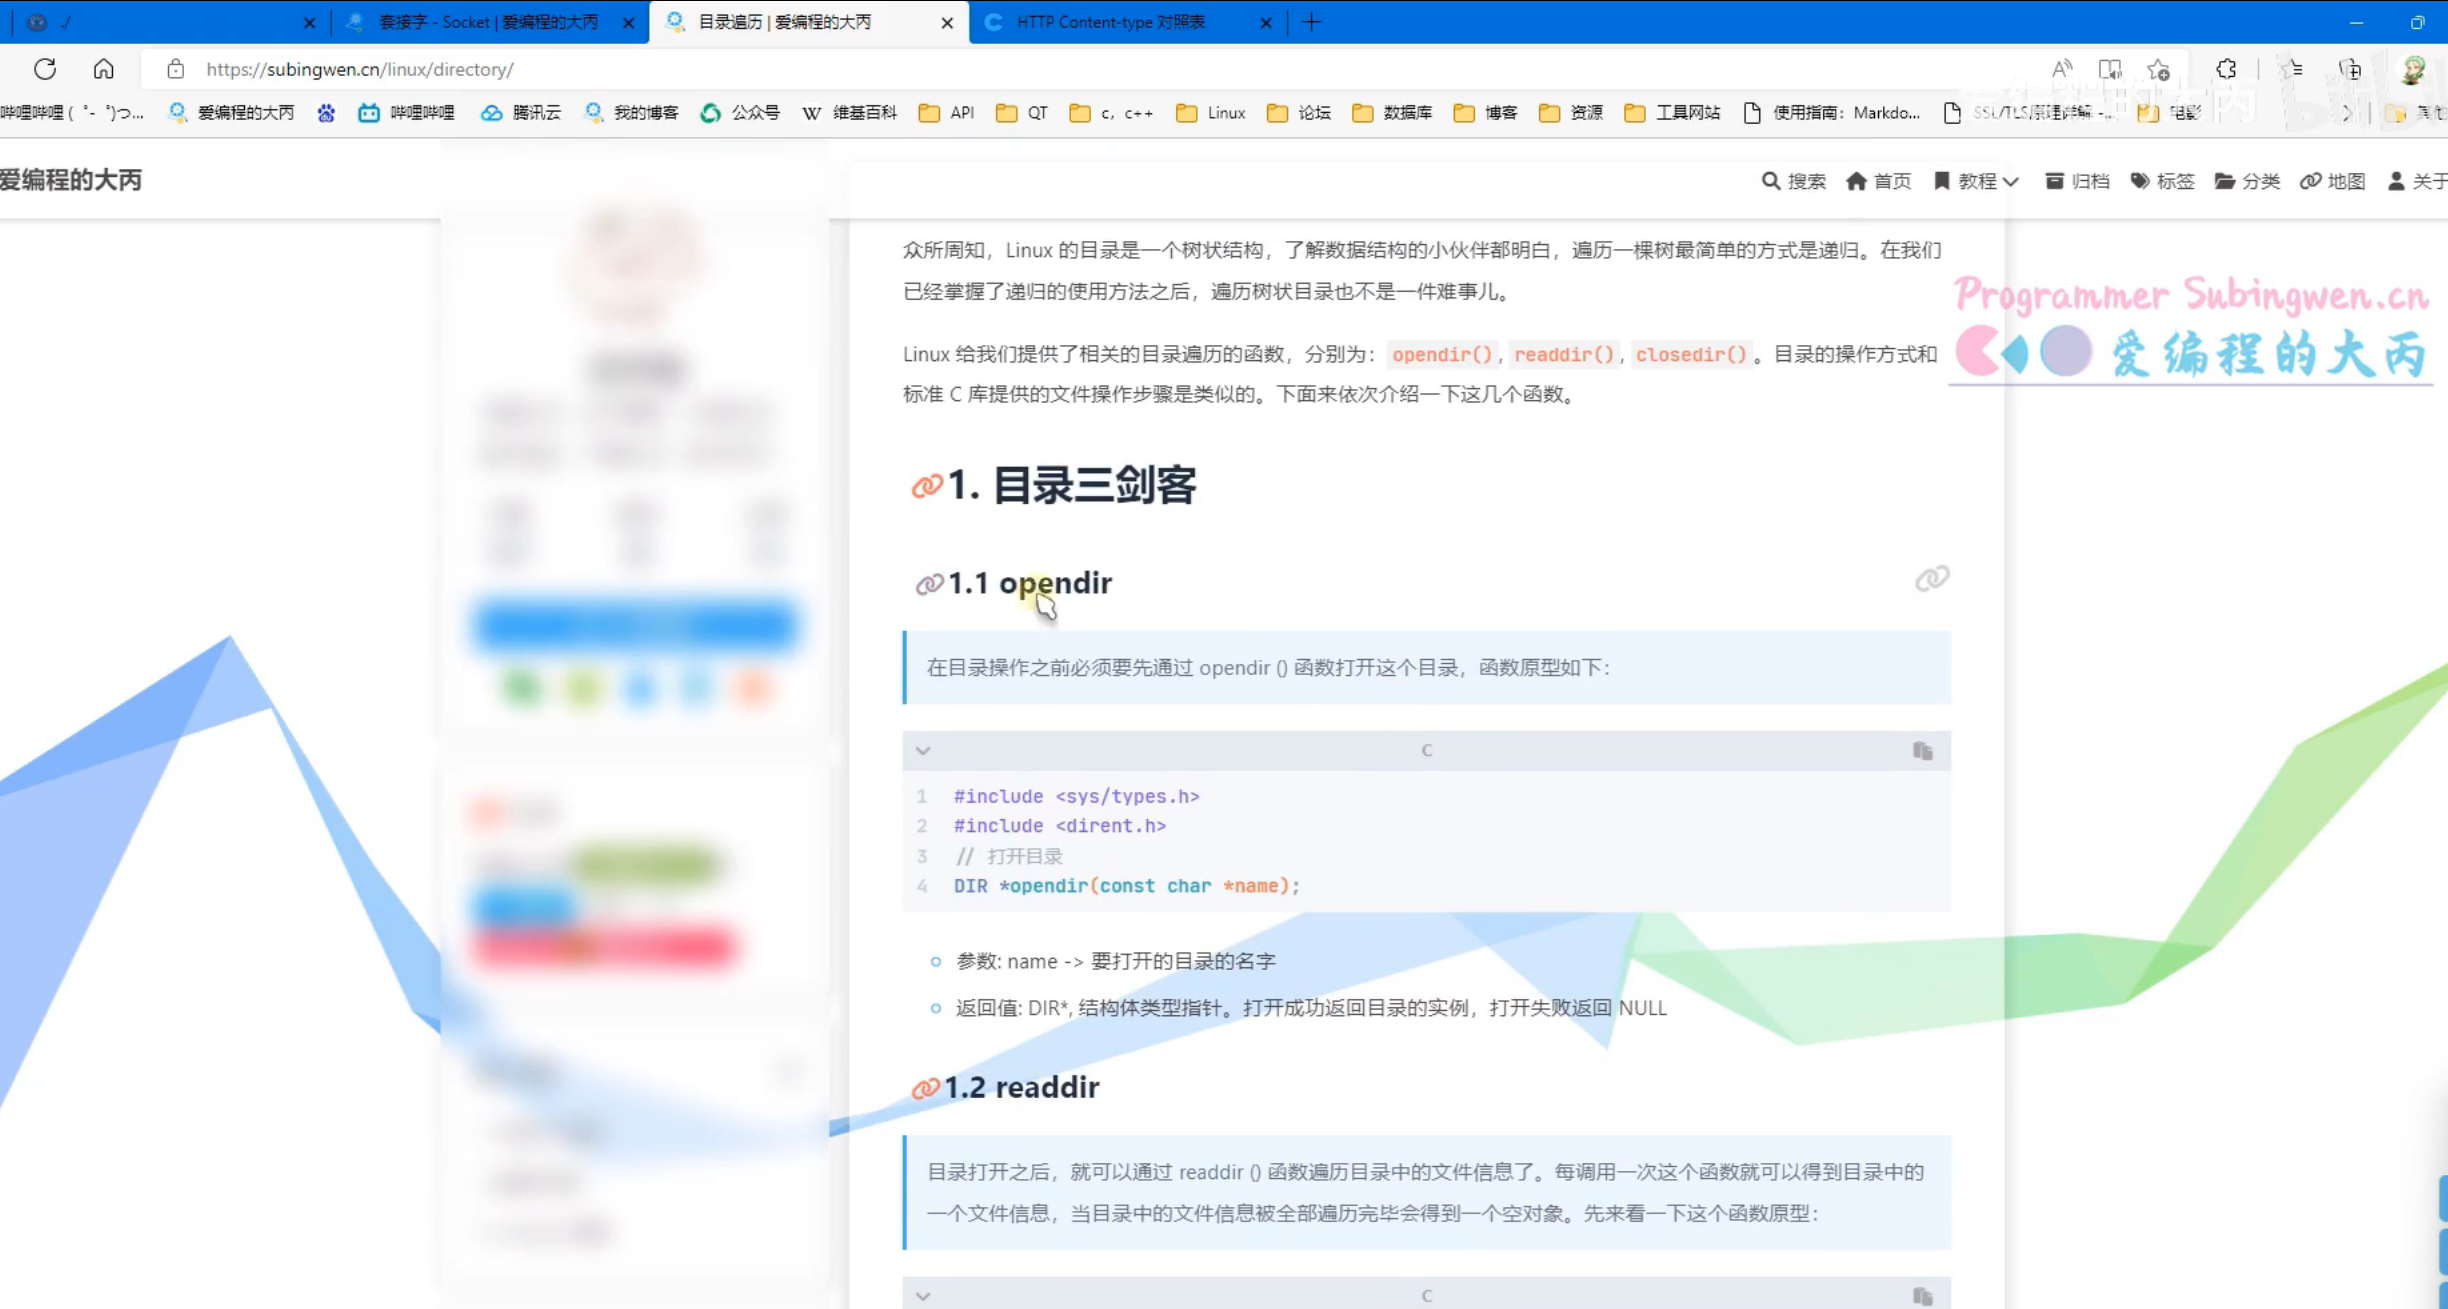Click anchor link icon beside 1.1 opendir
This screenshot has height=1309, width=2448.
pos(929,584)
